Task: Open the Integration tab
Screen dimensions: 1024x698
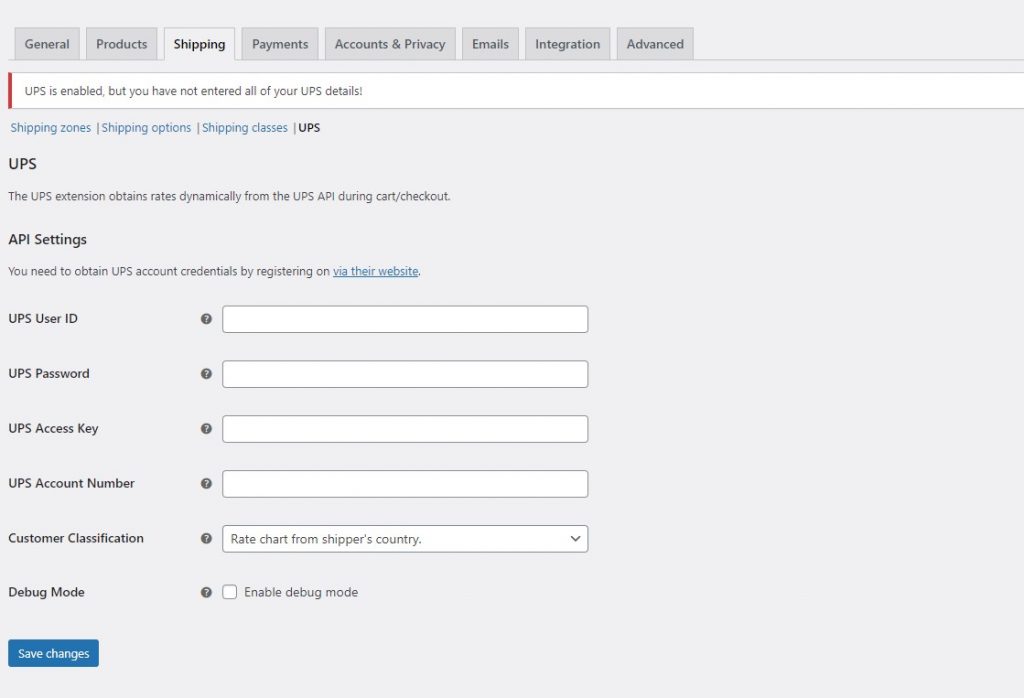Action: tap(568, 44)
